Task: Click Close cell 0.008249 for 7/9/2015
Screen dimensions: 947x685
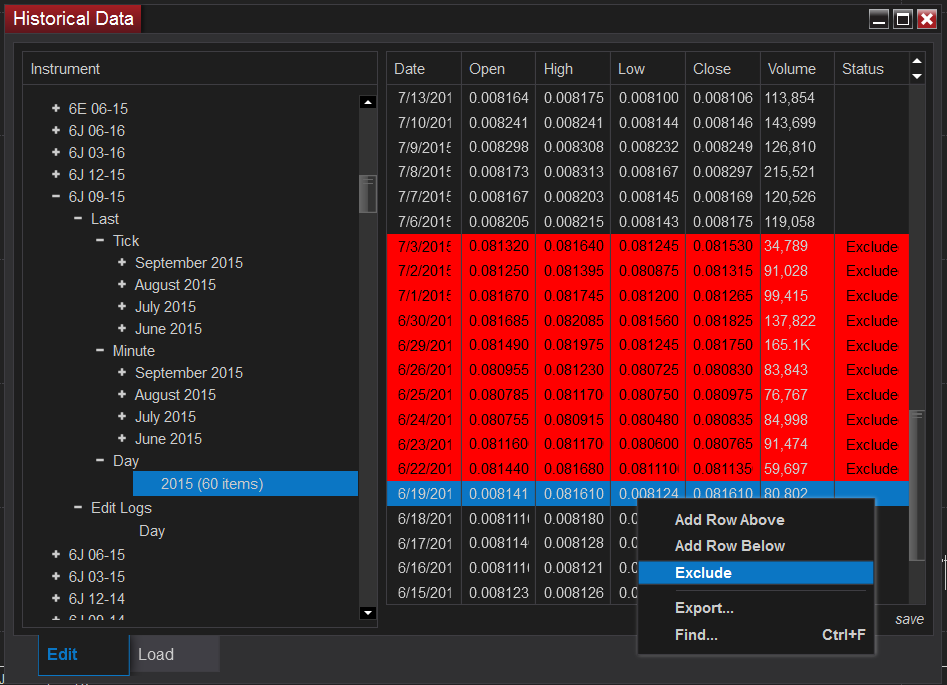Action: 722,147
